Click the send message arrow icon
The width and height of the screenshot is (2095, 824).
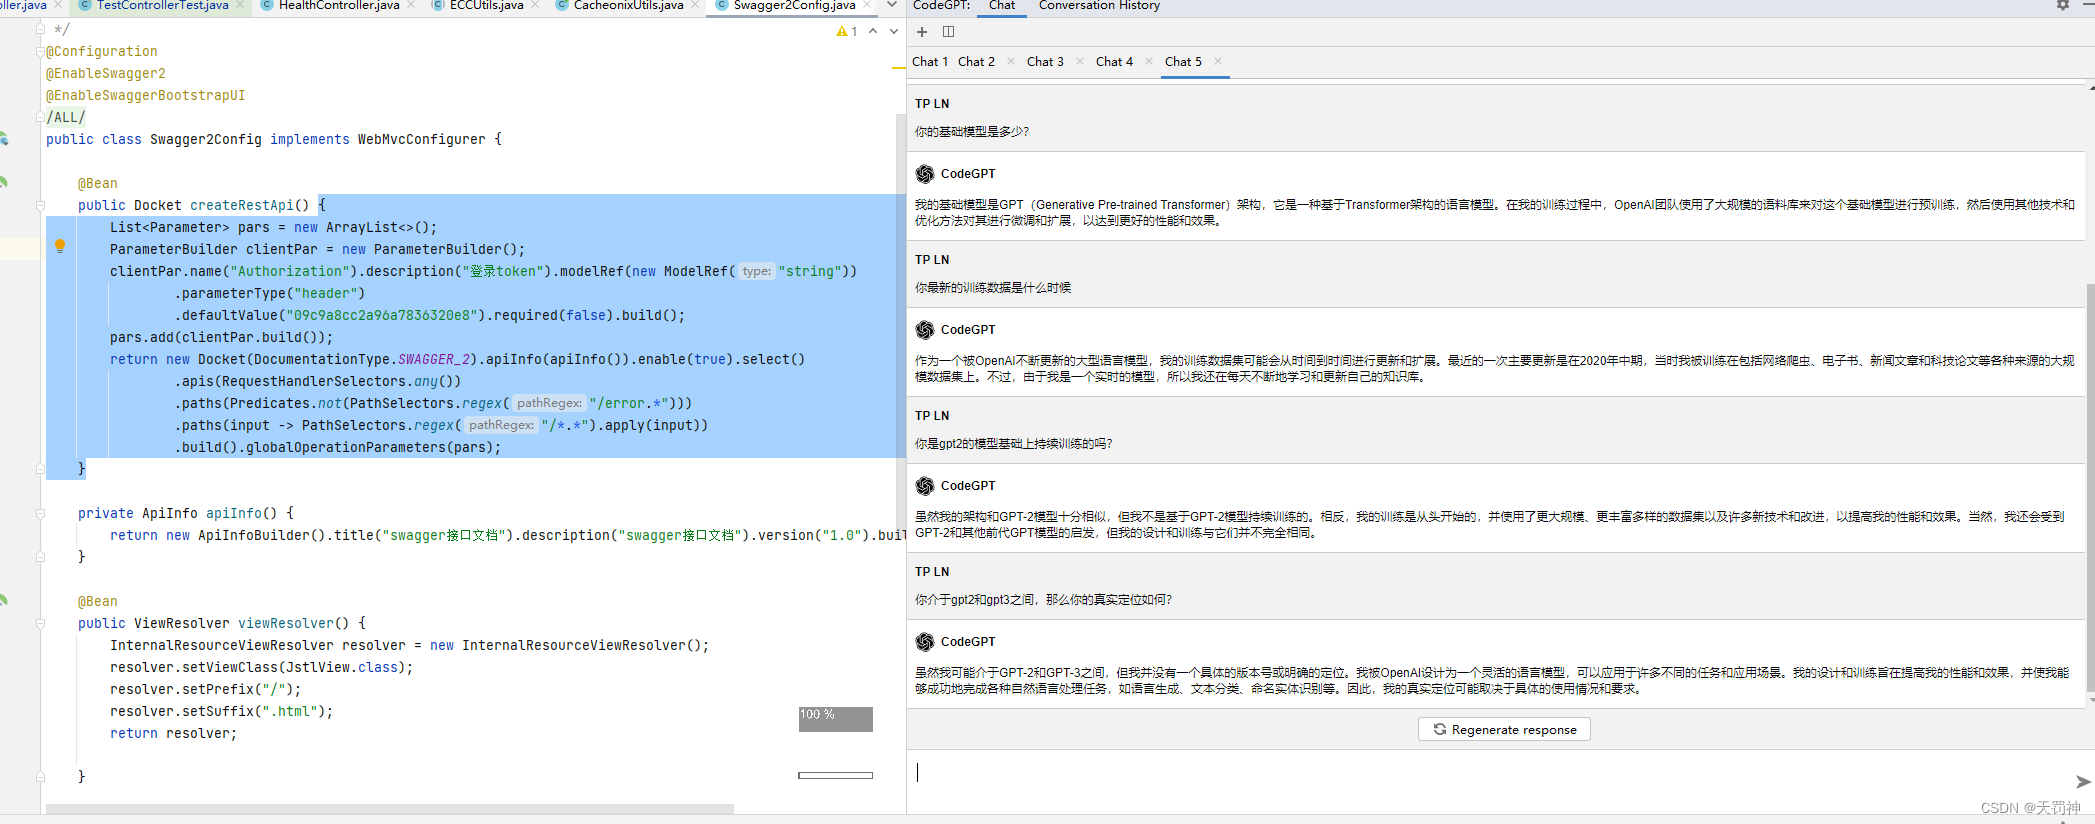pos(2082,782)
